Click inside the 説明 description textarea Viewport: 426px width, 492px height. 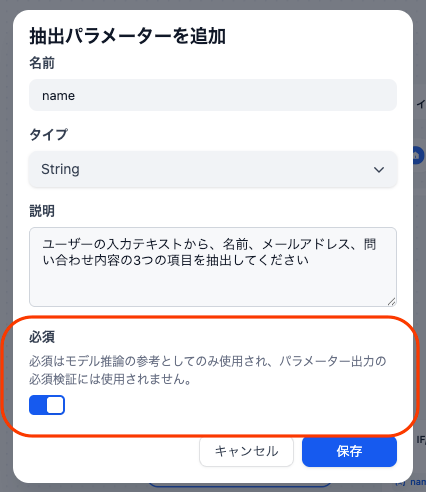213,267
